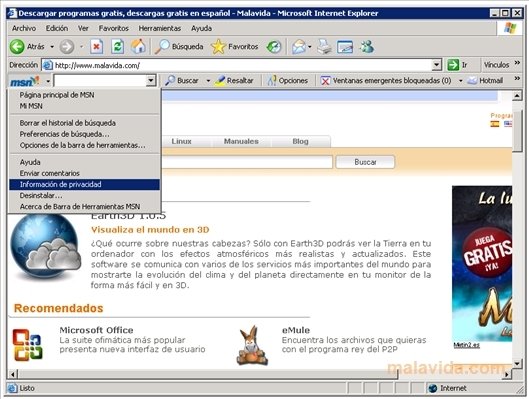Open the Archivo menu

[24, 28]
